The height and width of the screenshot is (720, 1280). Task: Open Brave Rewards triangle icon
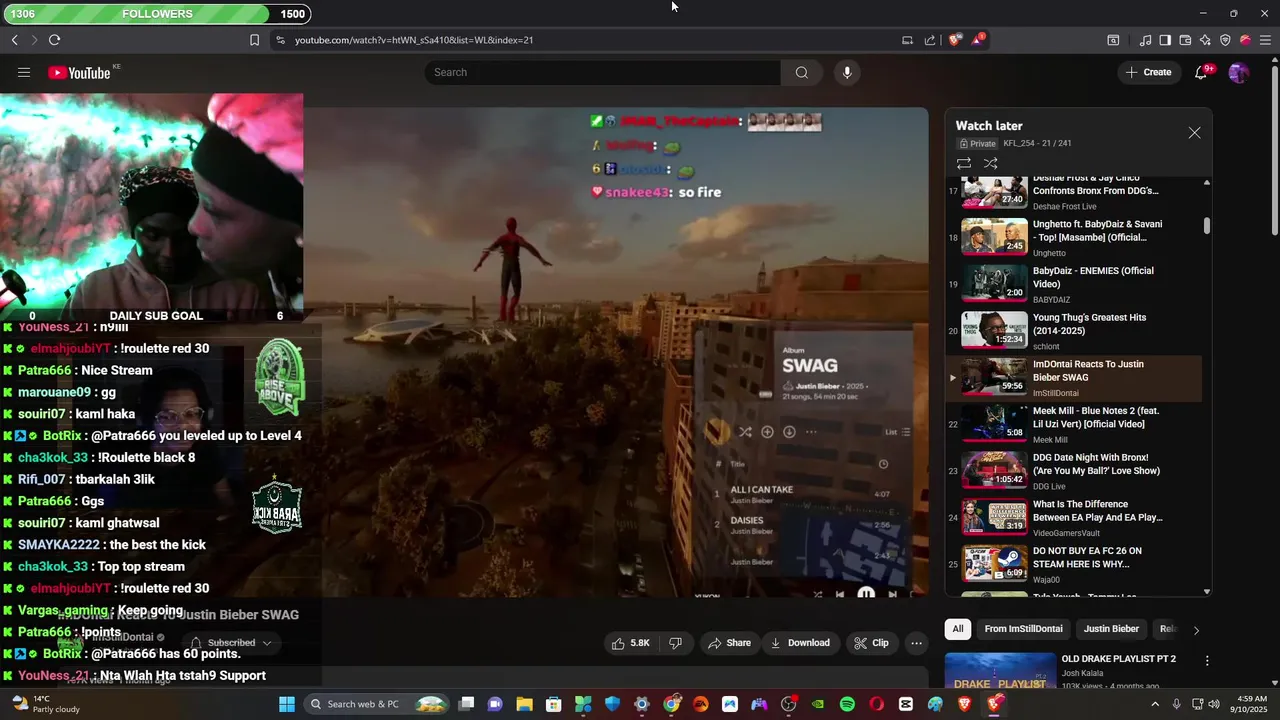[979, 40]
